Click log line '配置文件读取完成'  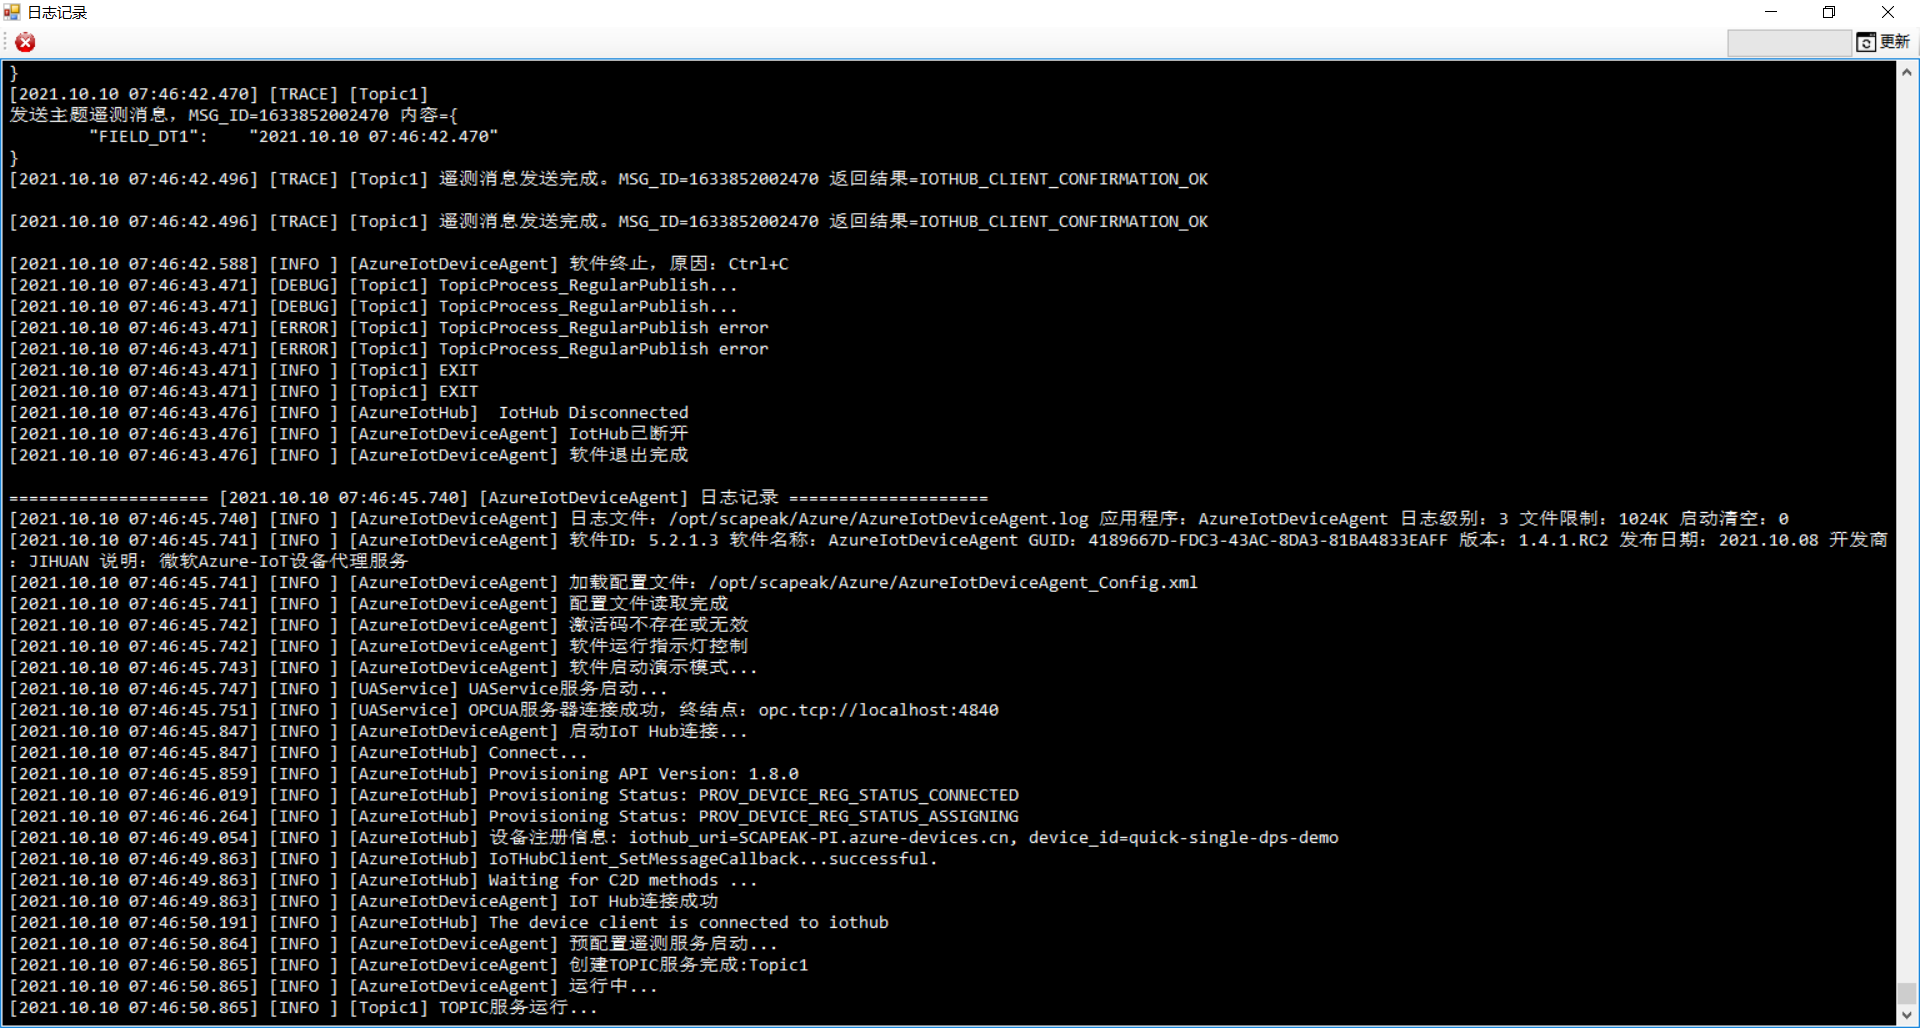tap(369, 604)
